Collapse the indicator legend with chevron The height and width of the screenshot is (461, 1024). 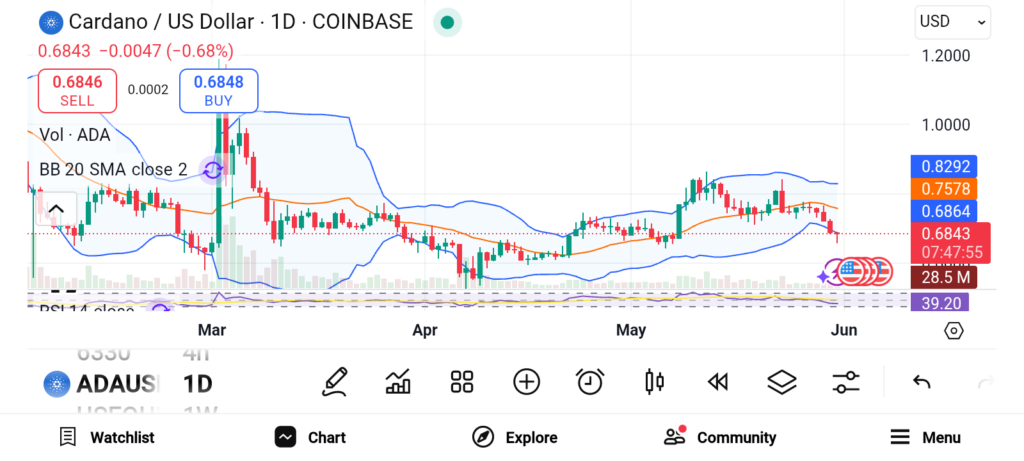point(56,209)
